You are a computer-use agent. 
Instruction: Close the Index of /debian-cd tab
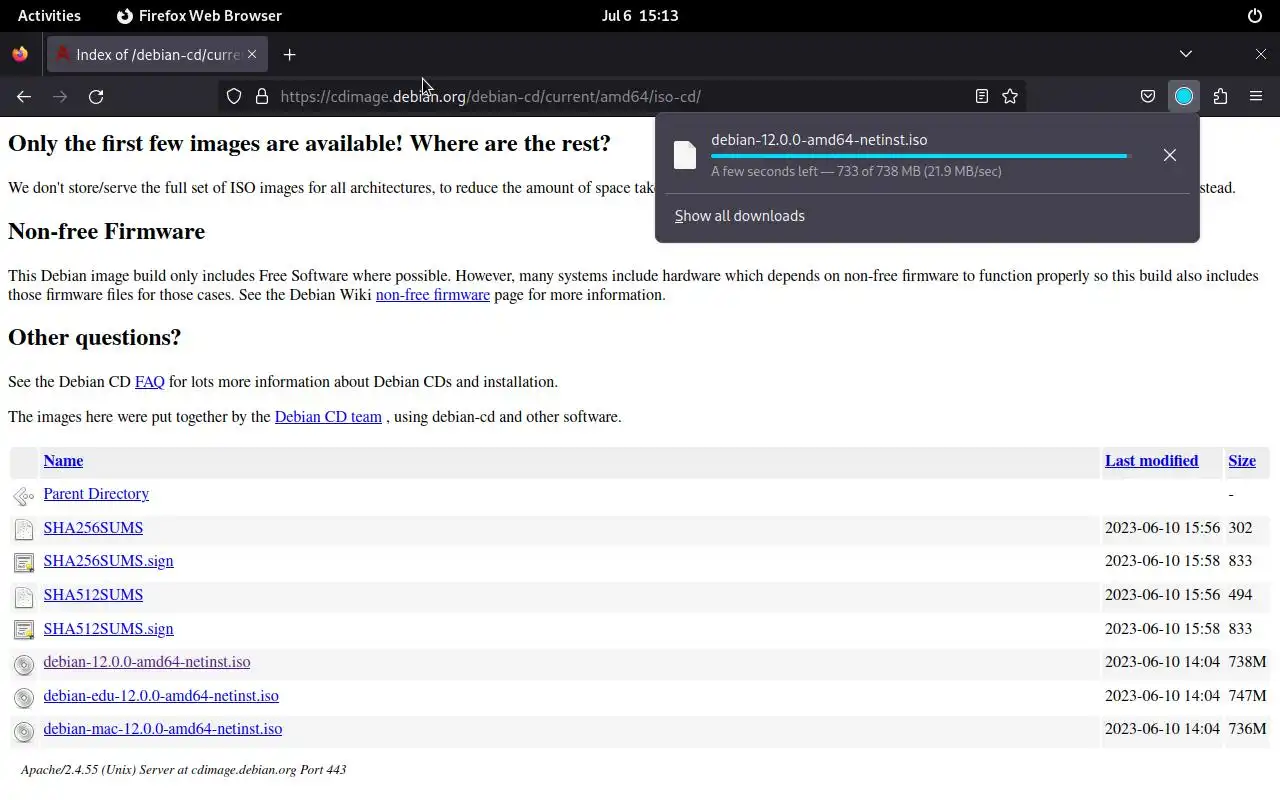click(252, 54)
